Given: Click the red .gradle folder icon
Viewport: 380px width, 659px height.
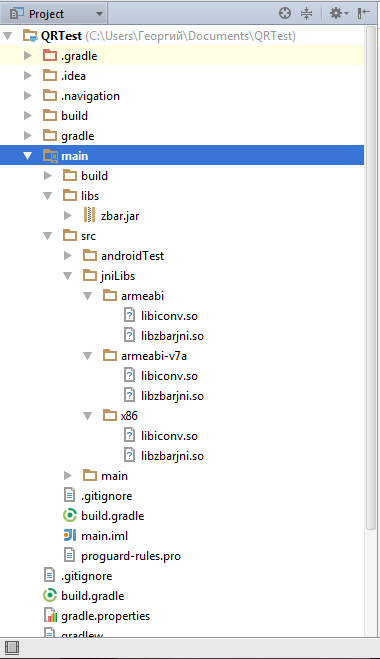Looking at the screenshot, I should 50,55.
